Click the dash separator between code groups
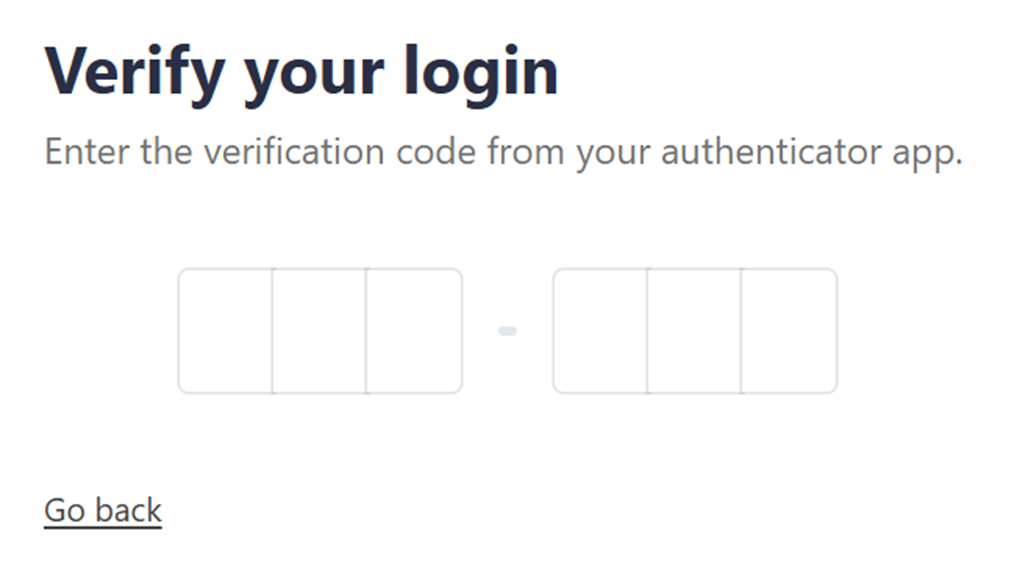Viewport: 1031px width, 573px height. tap(507, 331)
